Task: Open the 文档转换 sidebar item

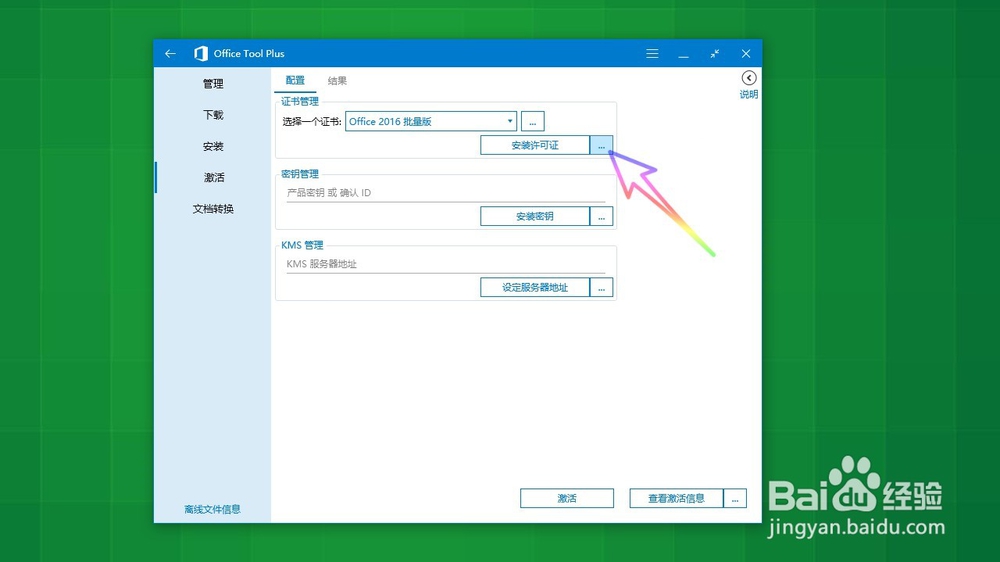Action: click(213, 209)
